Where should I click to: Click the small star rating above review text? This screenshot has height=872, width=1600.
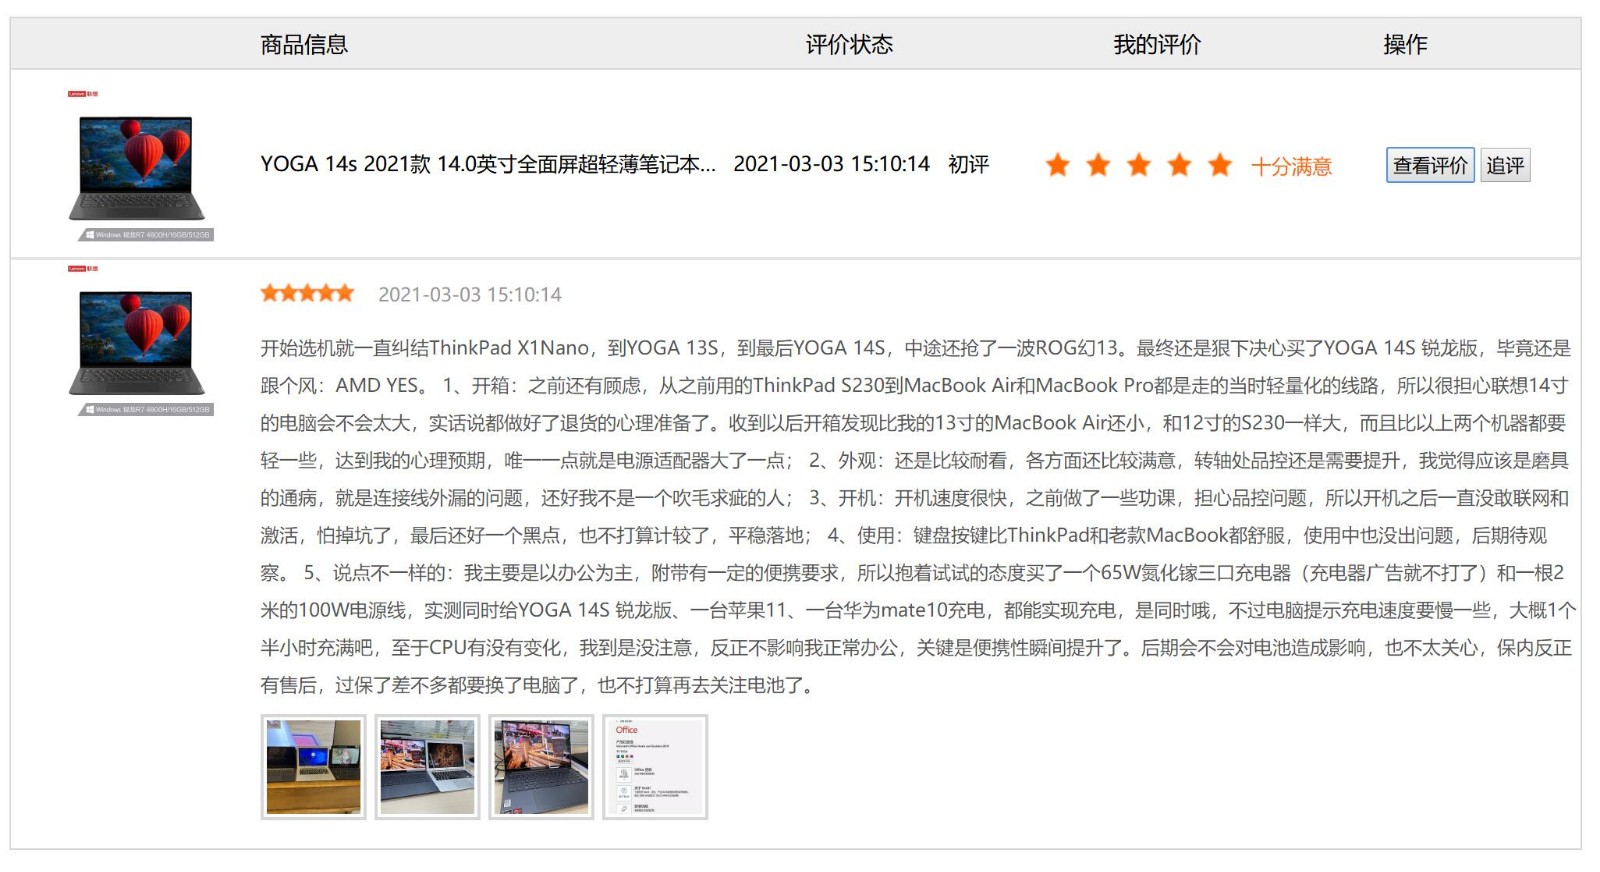pos(307,293)
